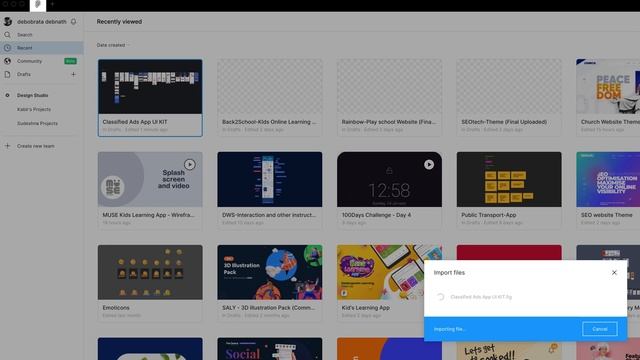Open Church Website Theme thumbnail
640x360 pixels.
tap(608, 87)
